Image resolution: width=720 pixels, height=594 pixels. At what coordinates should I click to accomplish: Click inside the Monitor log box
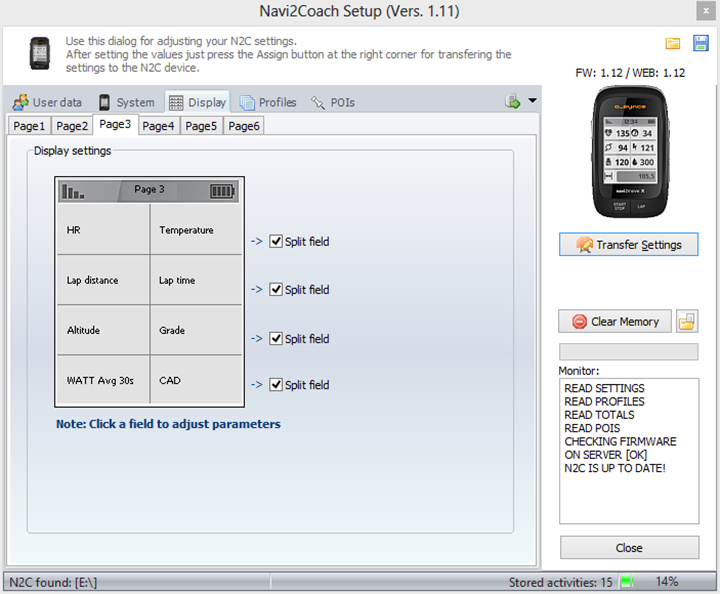point(629,451)
